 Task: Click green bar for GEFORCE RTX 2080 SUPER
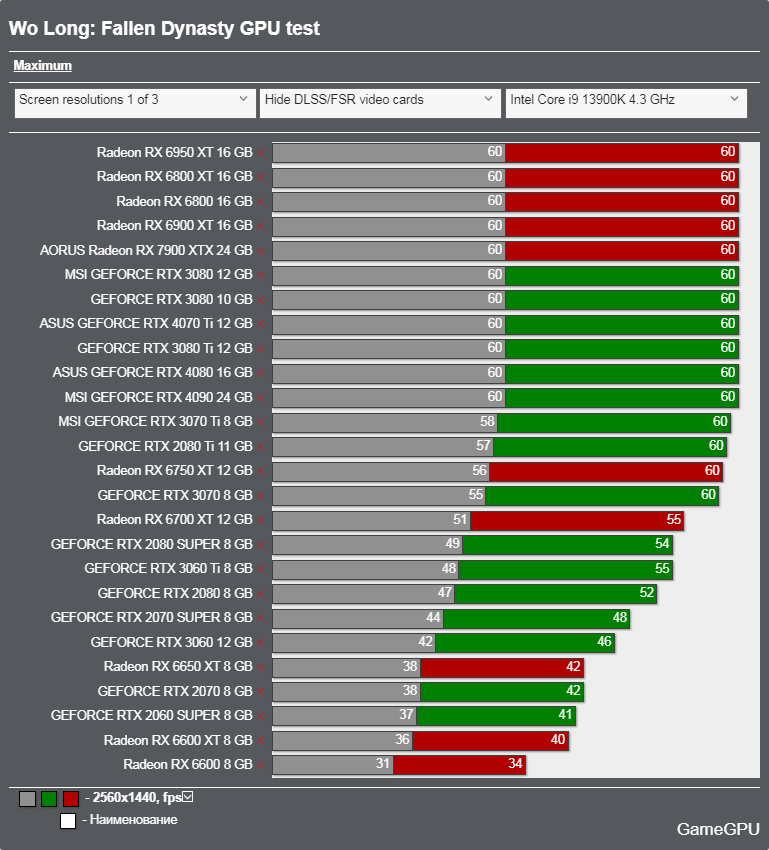click(x=567, y=545)
